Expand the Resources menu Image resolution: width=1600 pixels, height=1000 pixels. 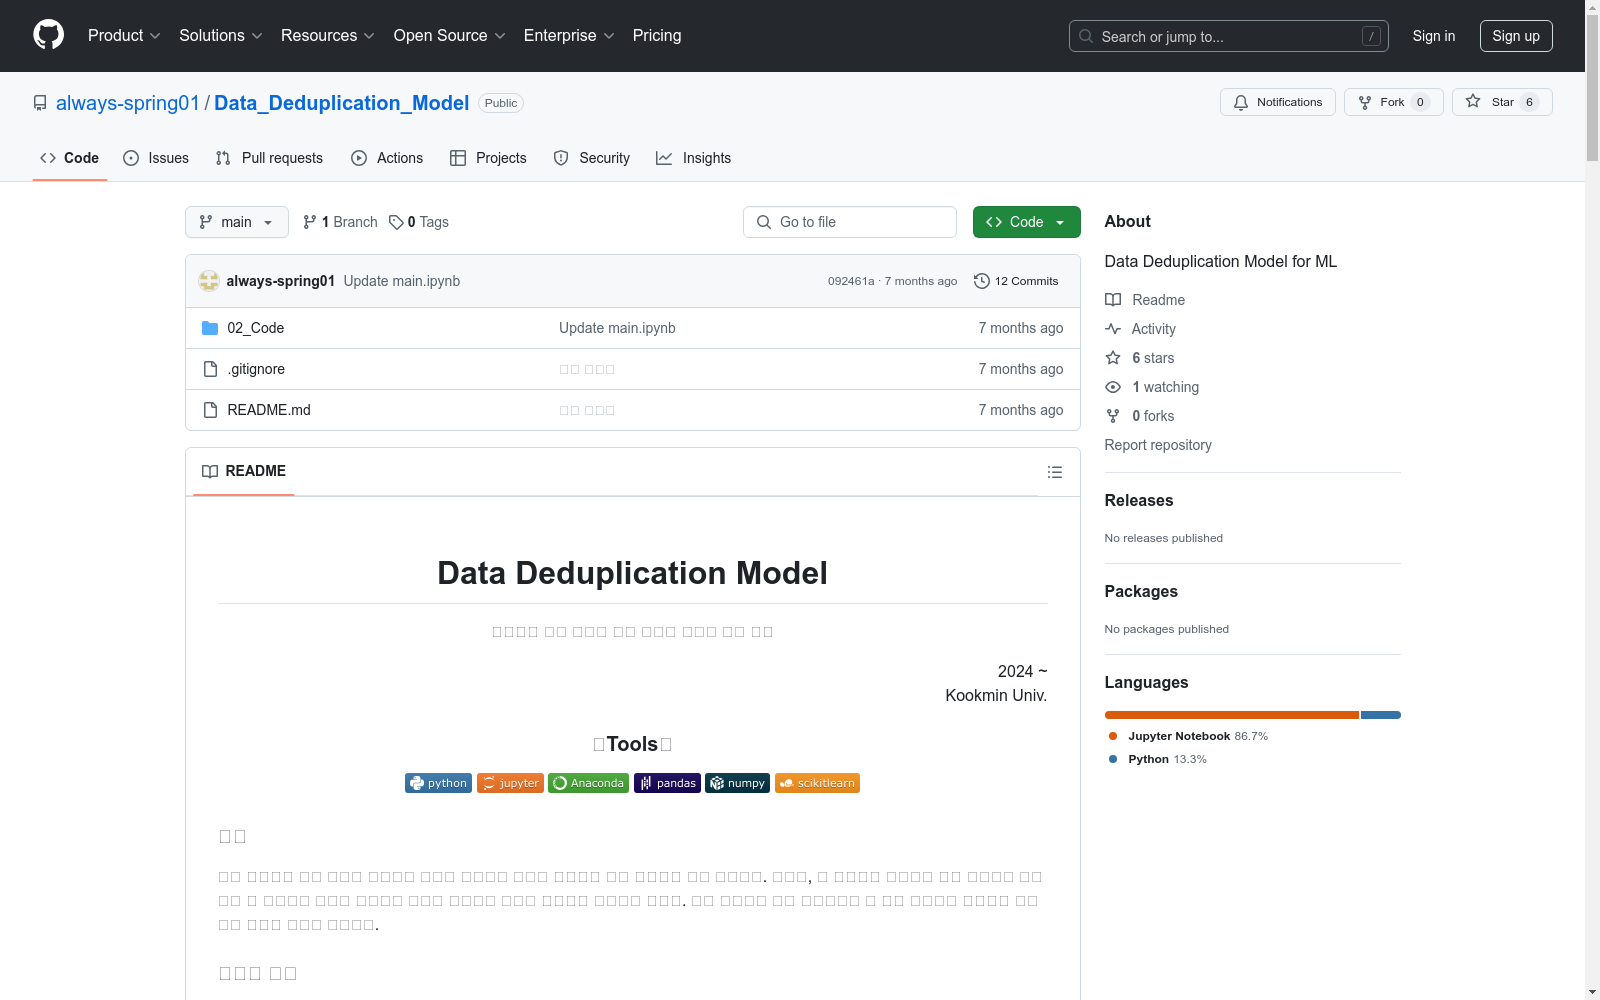tap(328, 36)
